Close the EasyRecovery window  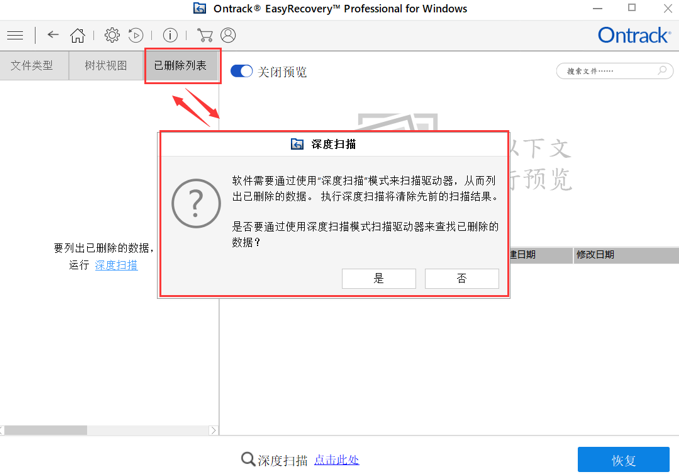pos(668,8)
